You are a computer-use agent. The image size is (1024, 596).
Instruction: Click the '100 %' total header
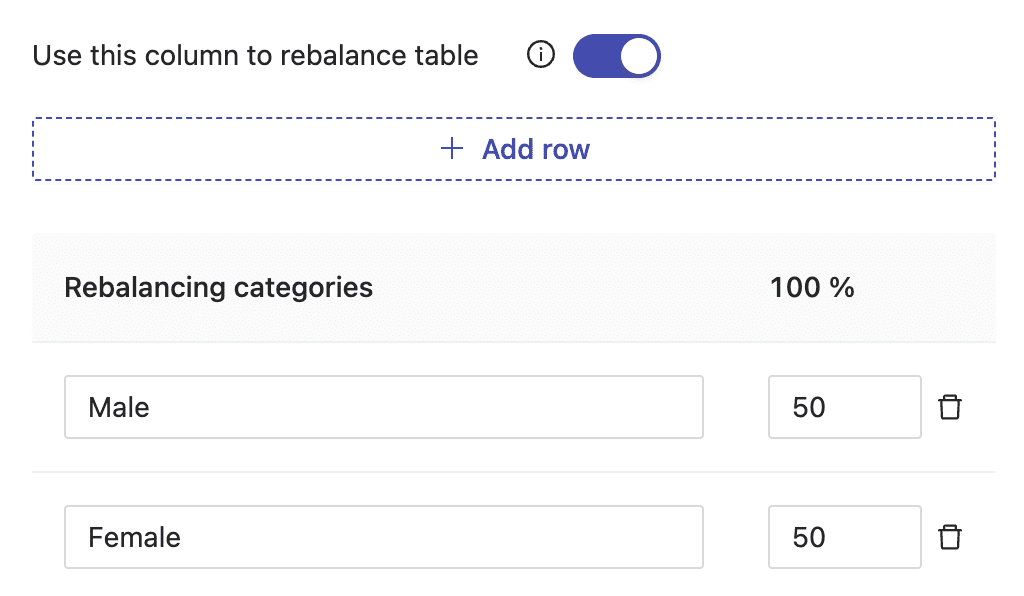[x=812, y=288]
